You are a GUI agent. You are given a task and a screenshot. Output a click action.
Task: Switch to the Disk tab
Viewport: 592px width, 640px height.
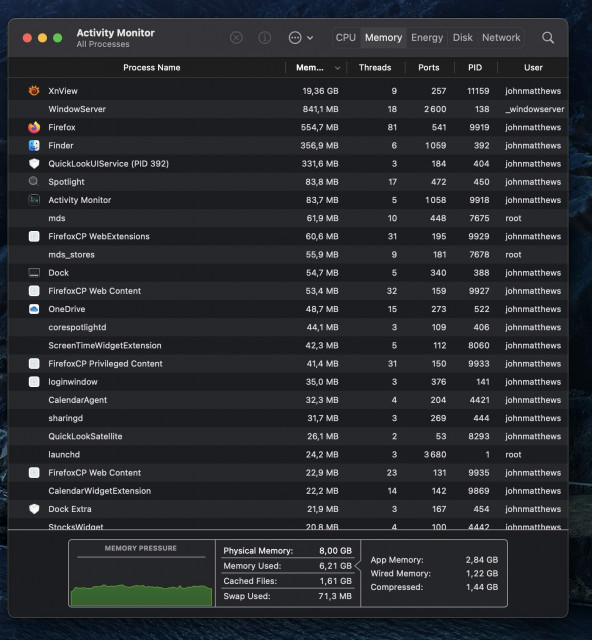click(463, 38)
